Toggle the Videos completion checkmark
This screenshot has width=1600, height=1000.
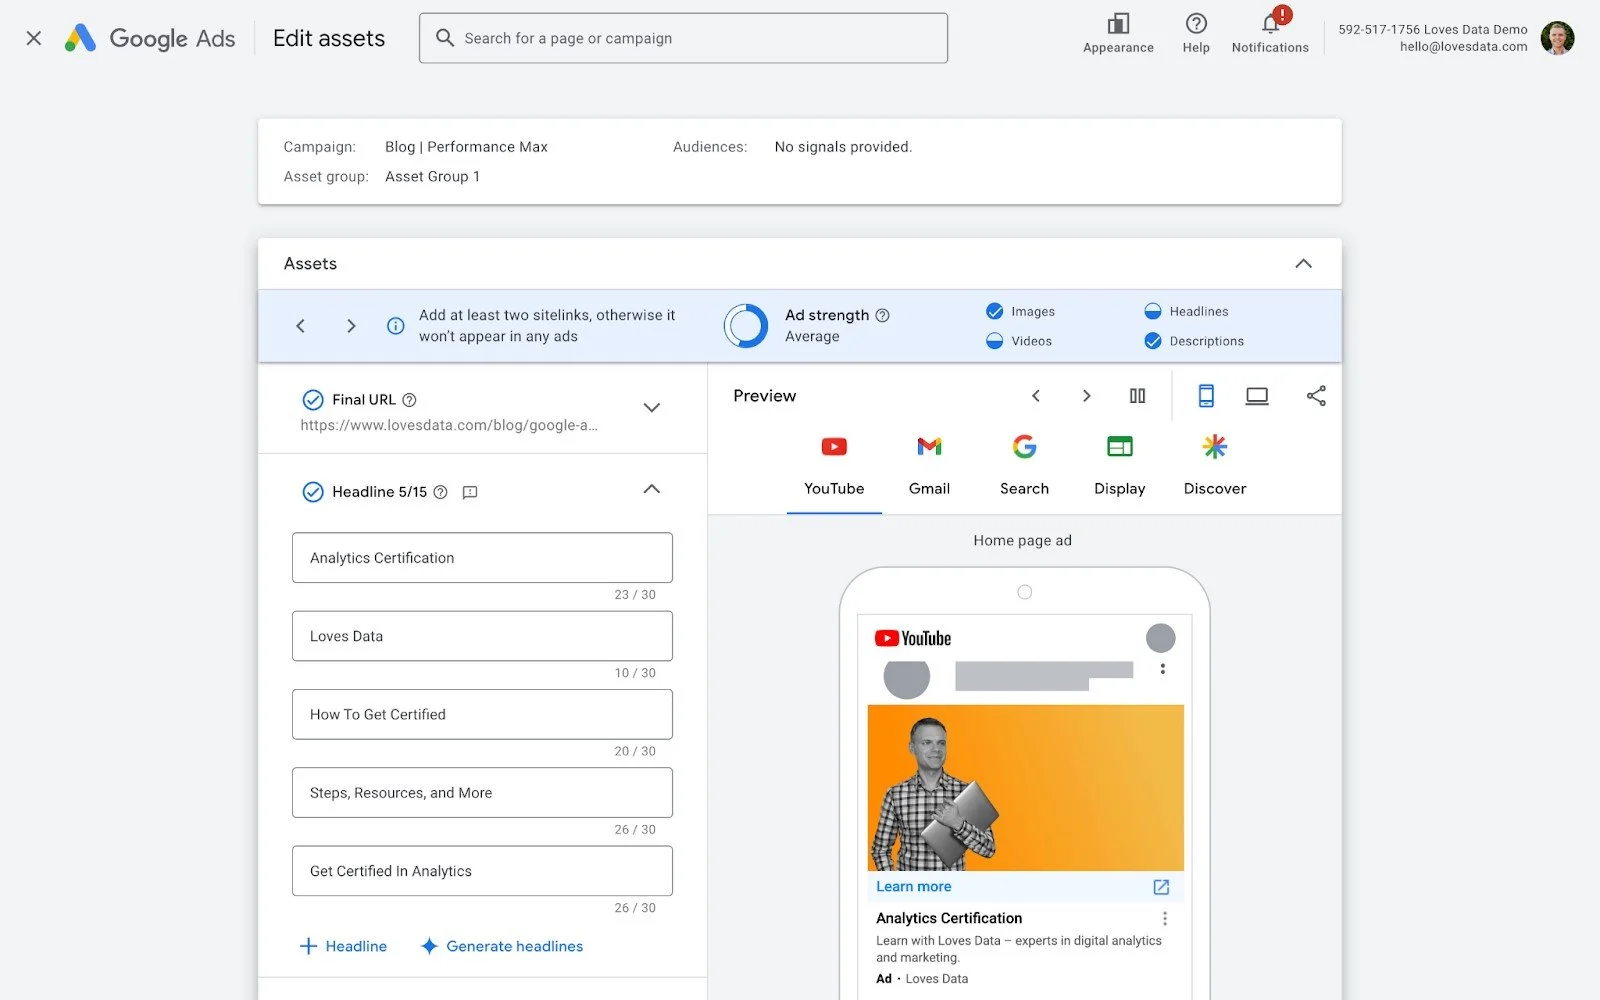click(995, 341)
